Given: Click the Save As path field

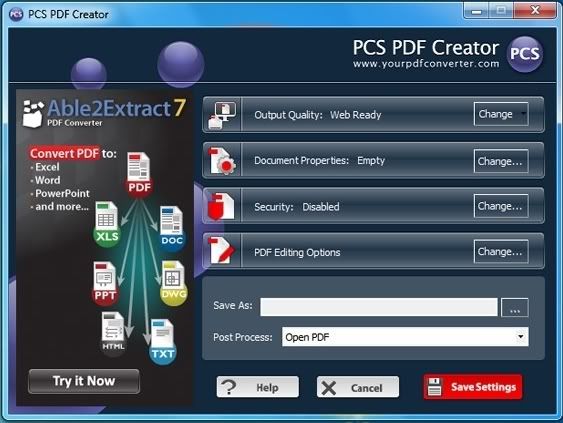Looking at the screenshot, I should tap(379, 307).
